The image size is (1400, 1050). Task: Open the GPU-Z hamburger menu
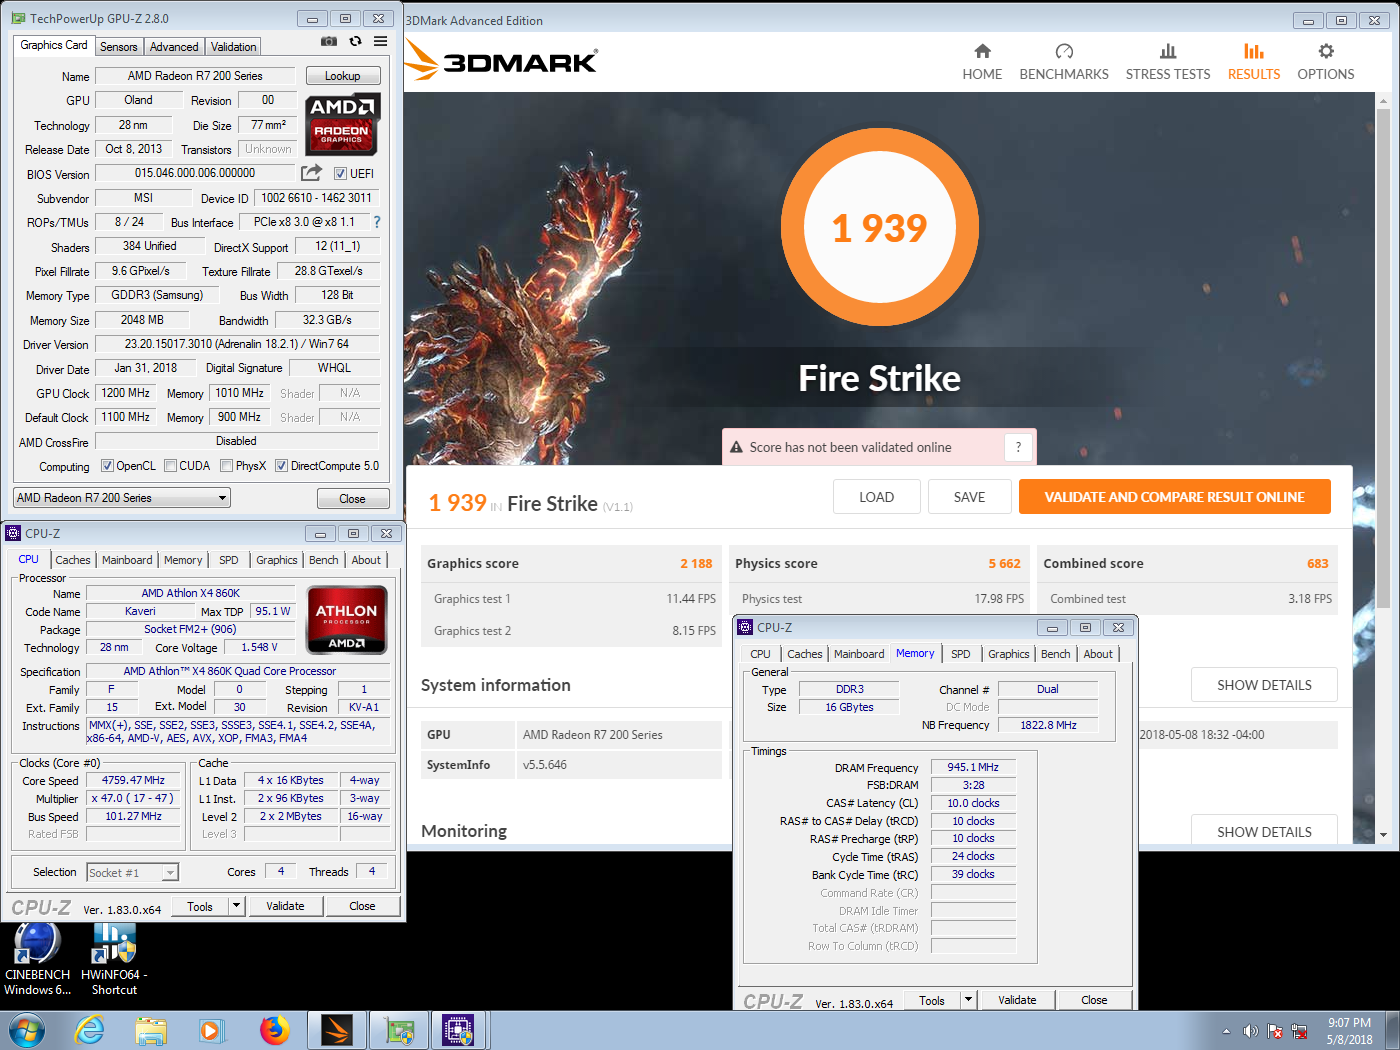[381, 41]
